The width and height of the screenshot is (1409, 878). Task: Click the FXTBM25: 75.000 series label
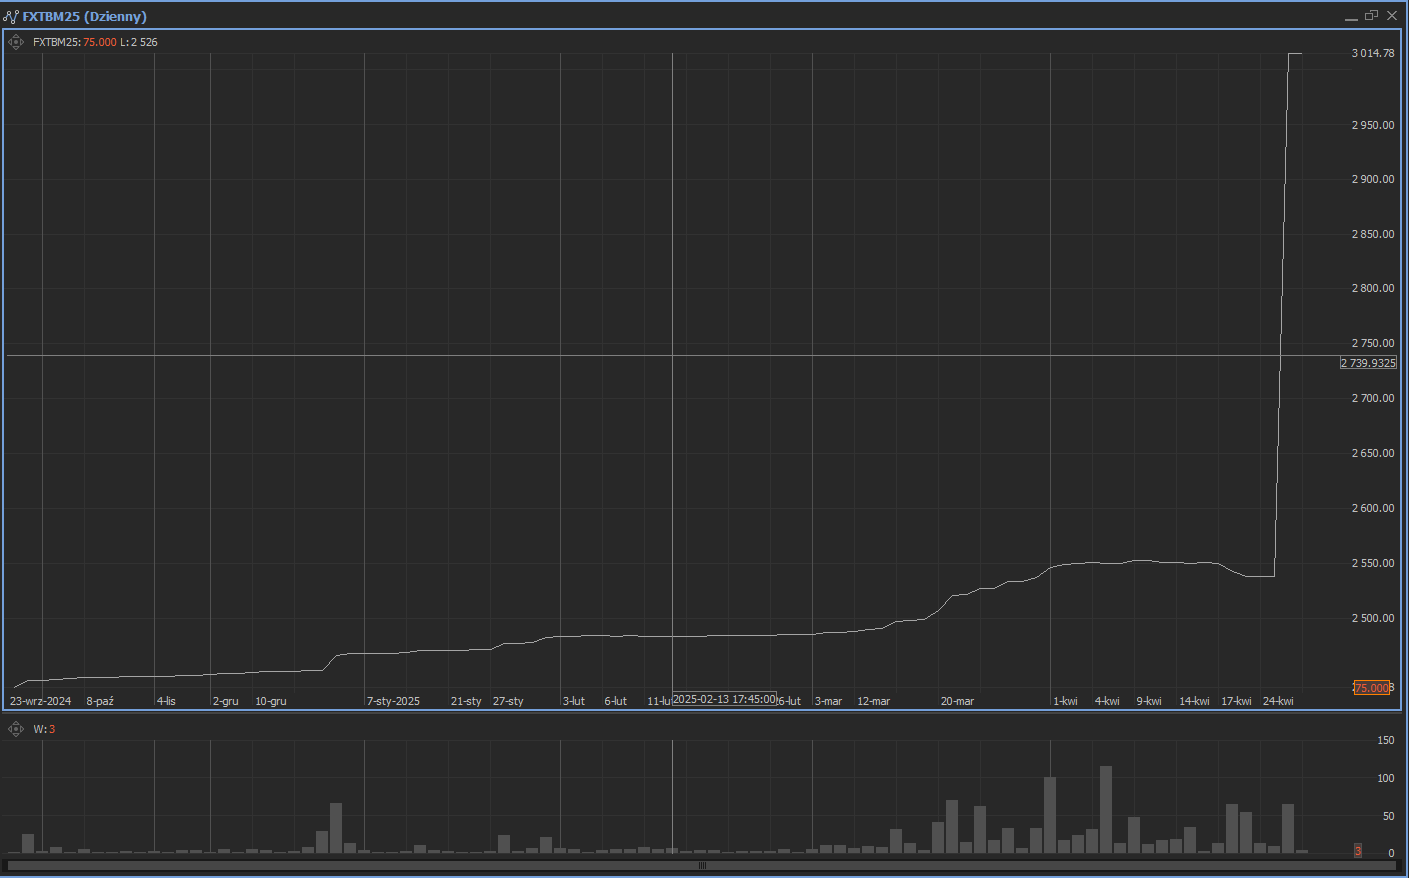pos(74,42)
